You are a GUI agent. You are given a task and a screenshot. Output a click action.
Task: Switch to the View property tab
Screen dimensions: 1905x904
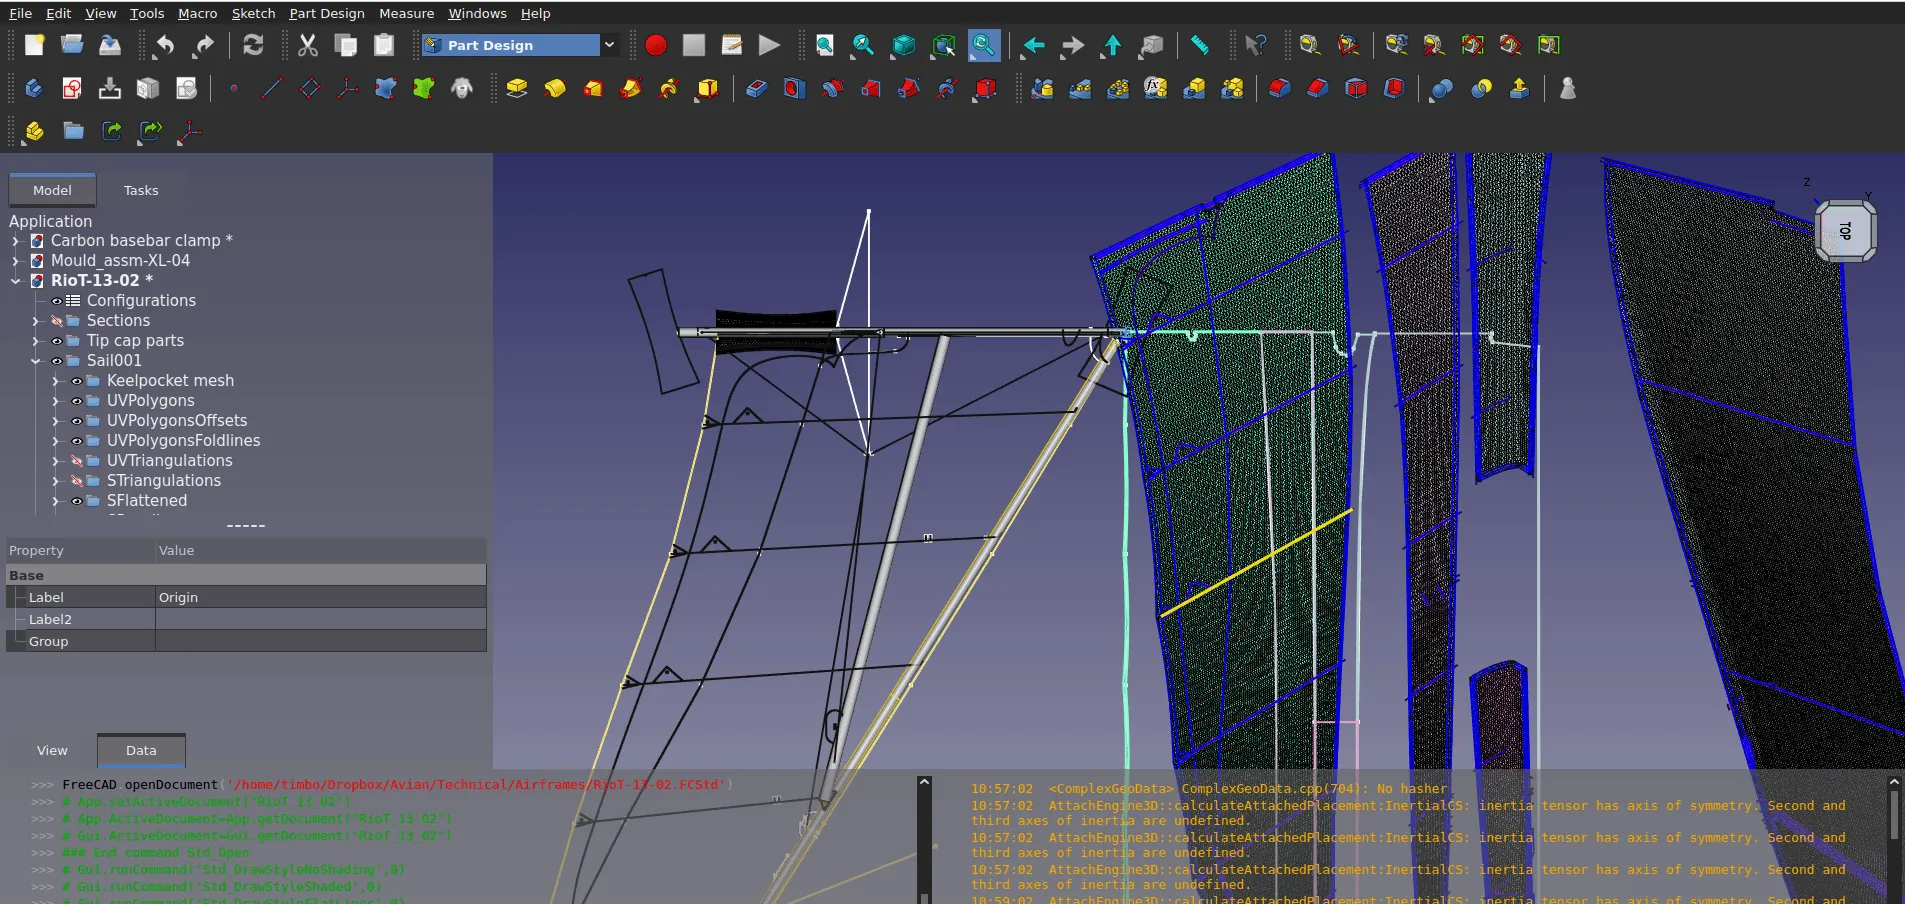[x=52, y=750]
